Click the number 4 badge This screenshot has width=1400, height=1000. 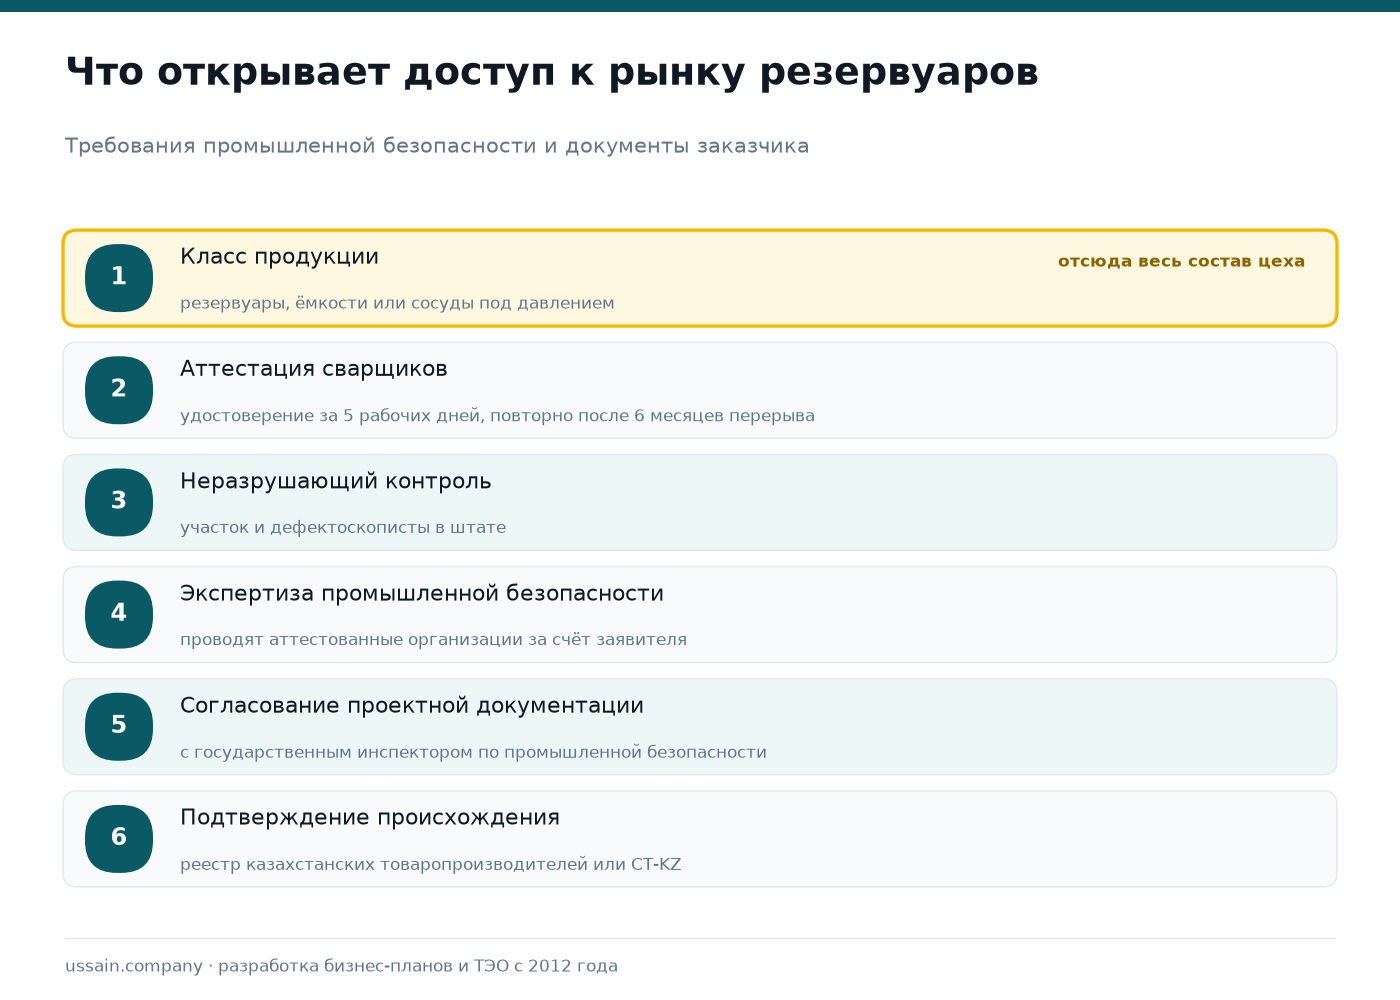pyautogui.click(x=119, y=614)
